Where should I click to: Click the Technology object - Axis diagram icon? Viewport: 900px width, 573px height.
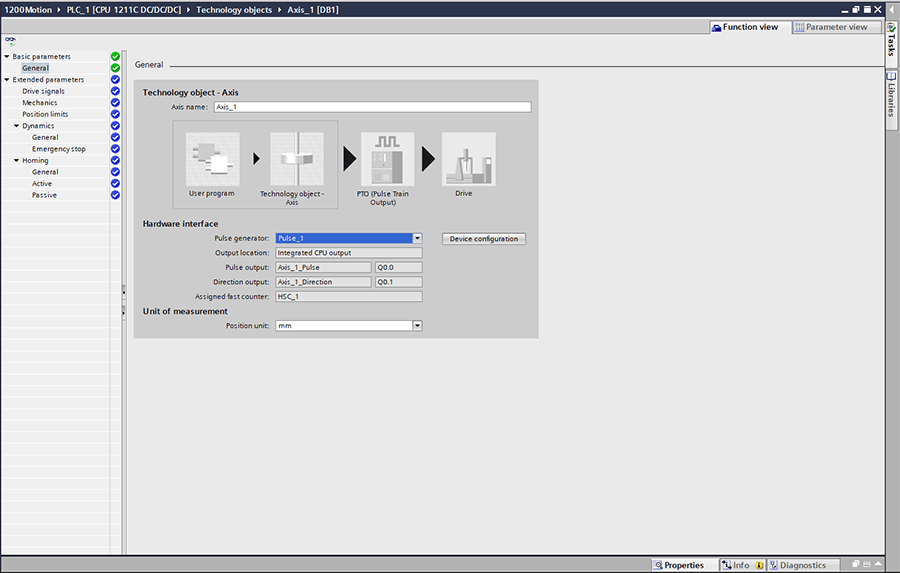coord(297,159)
